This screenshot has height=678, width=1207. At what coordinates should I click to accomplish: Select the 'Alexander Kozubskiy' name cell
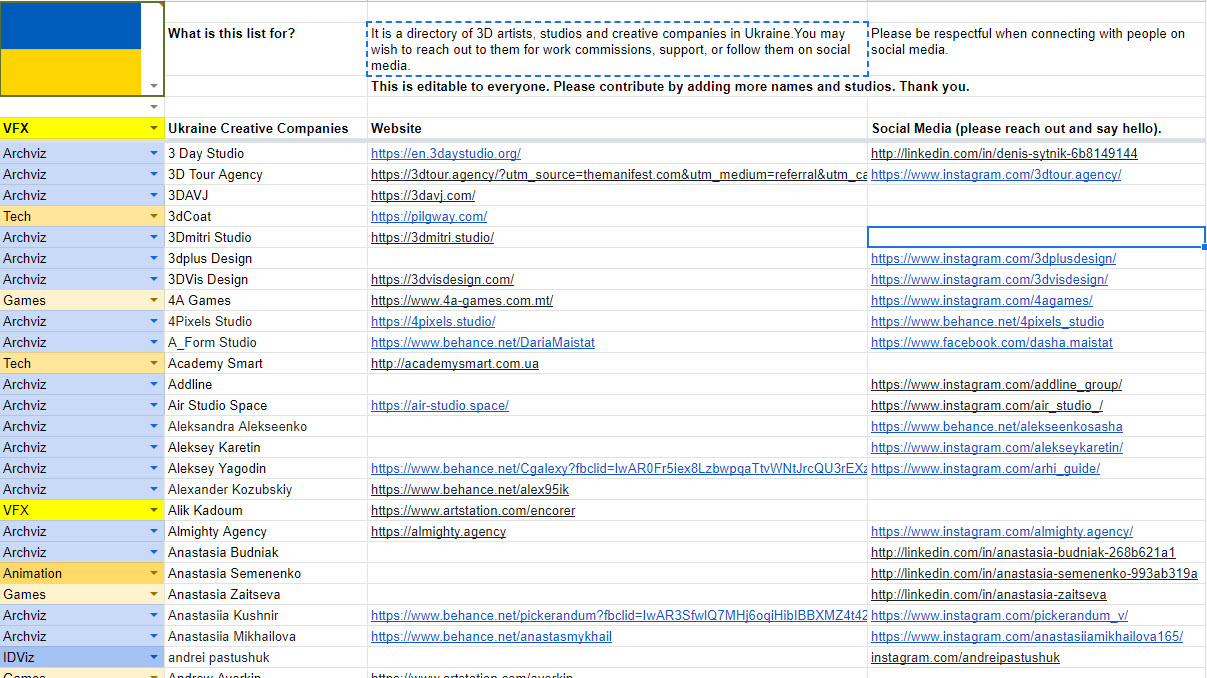coord(266,490)
